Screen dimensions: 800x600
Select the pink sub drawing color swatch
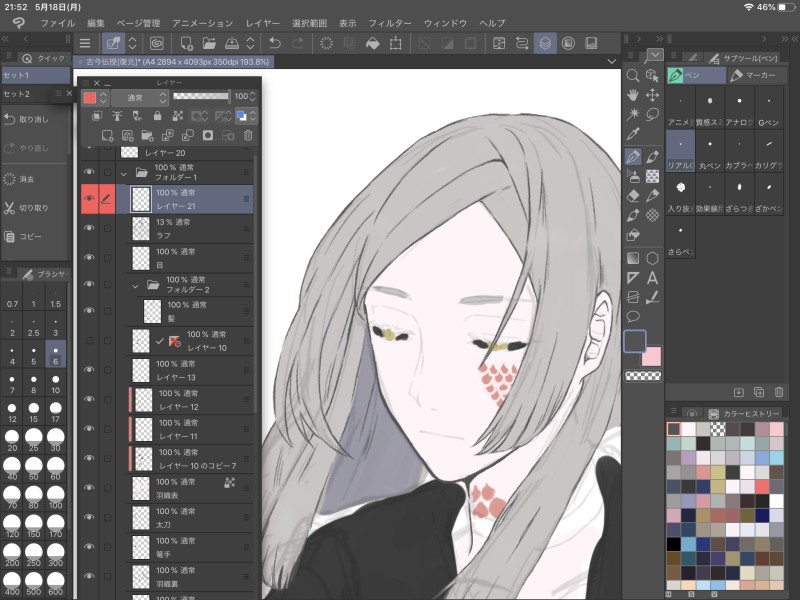pyautogui.click(x=652, y=356)
